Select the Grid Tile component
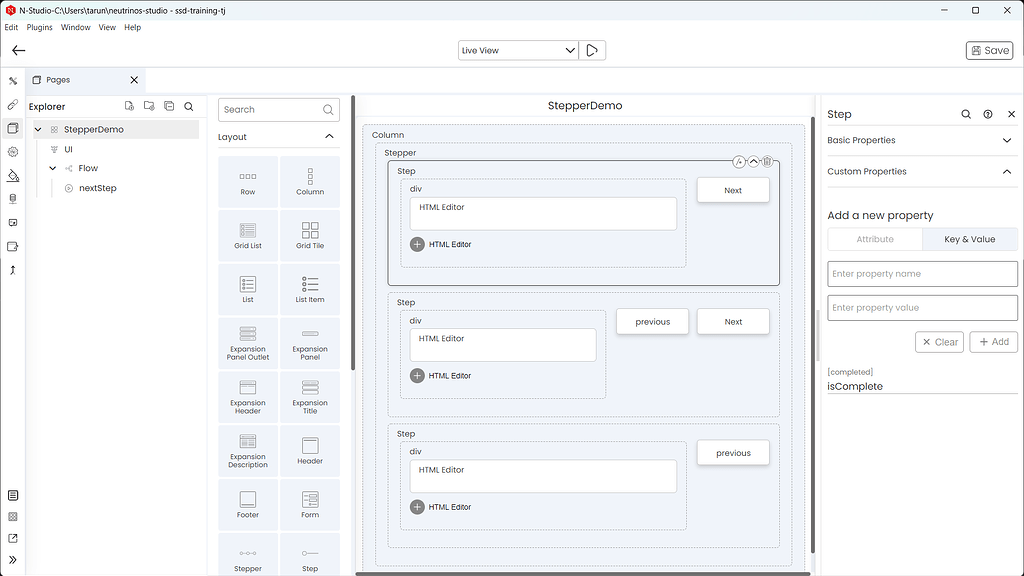Viewport: 1024px width, 576px height. pyautogui.click(x=310, y=236)
